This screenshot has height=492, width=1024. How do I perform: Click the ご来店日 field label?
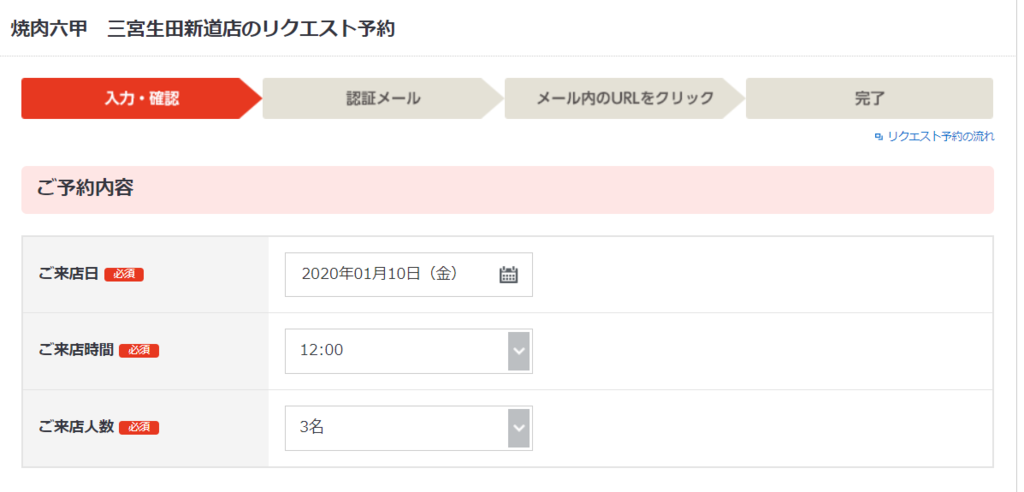click(69, 274)
